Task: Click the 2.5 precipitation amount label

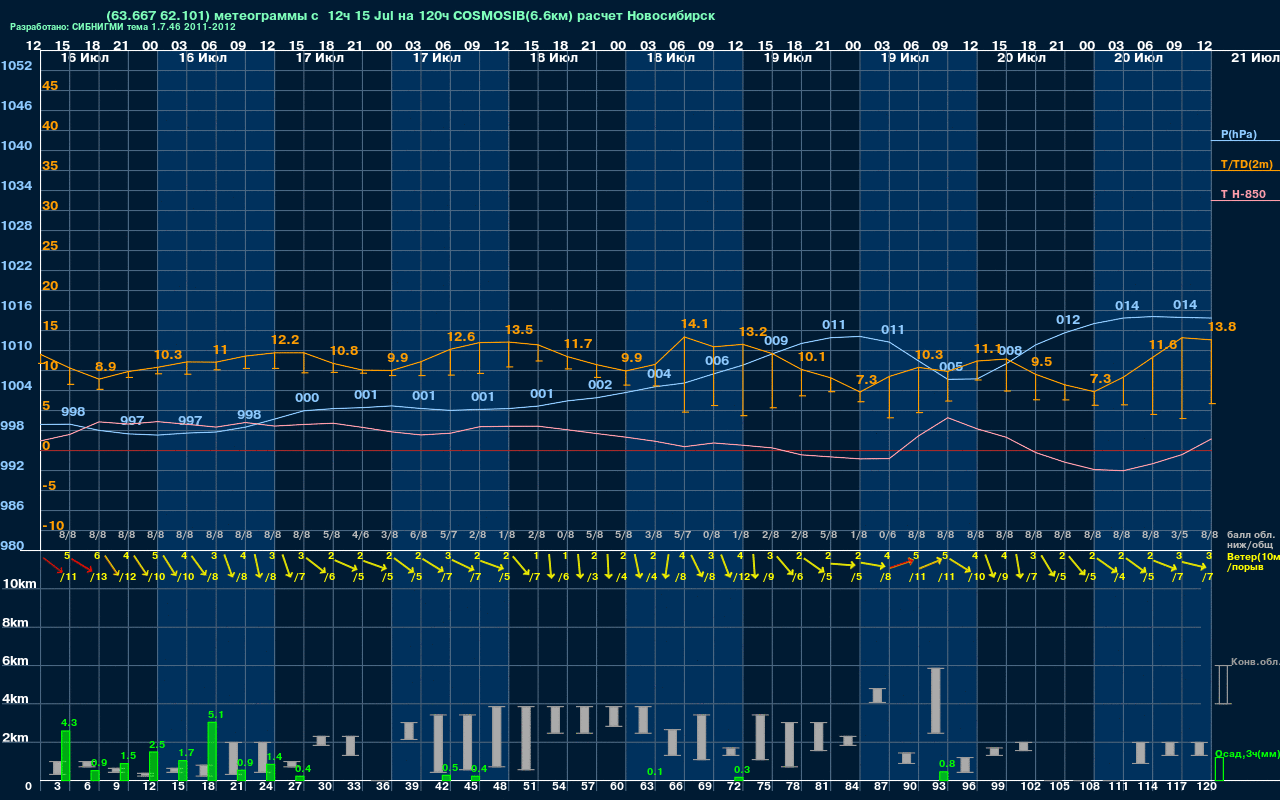Action: click(156, 744)
